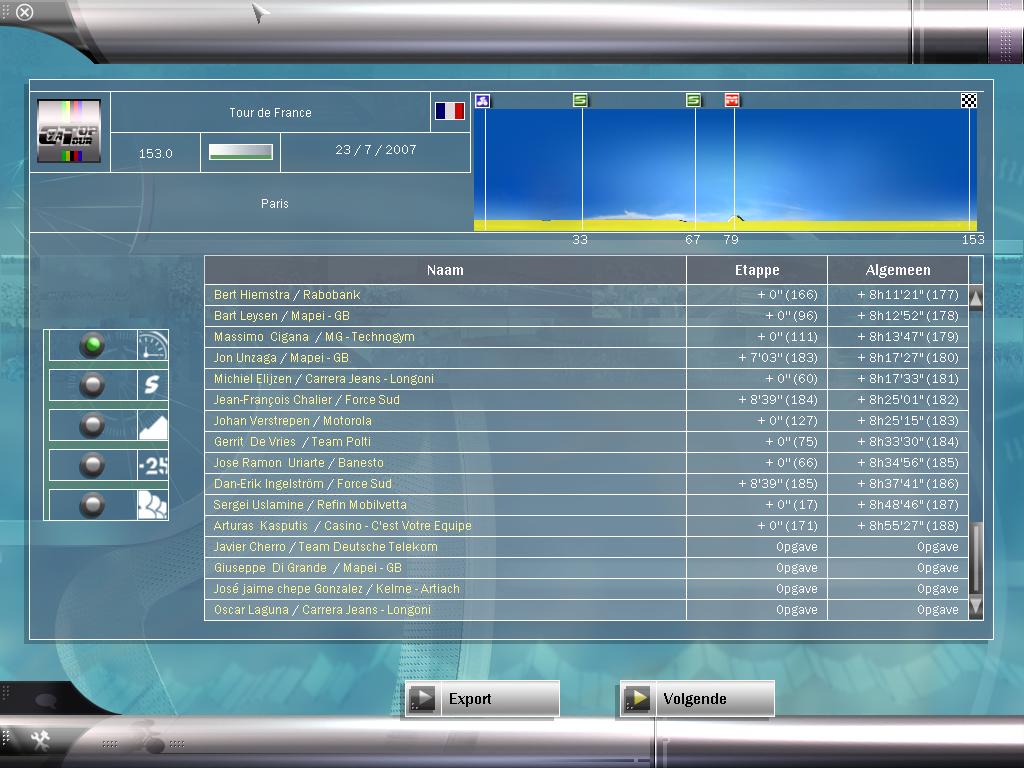Click the sprint points 'S' classification icon
The height and width of the screenshot is (768, 1024).
coord(152,385)
